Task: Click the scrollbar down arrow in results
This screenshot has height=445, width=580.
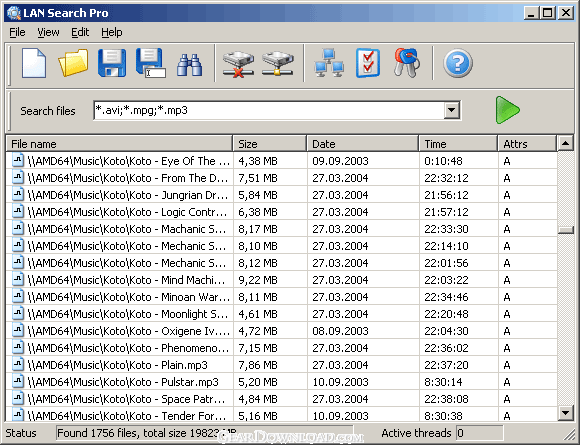Action: point(566,413)
